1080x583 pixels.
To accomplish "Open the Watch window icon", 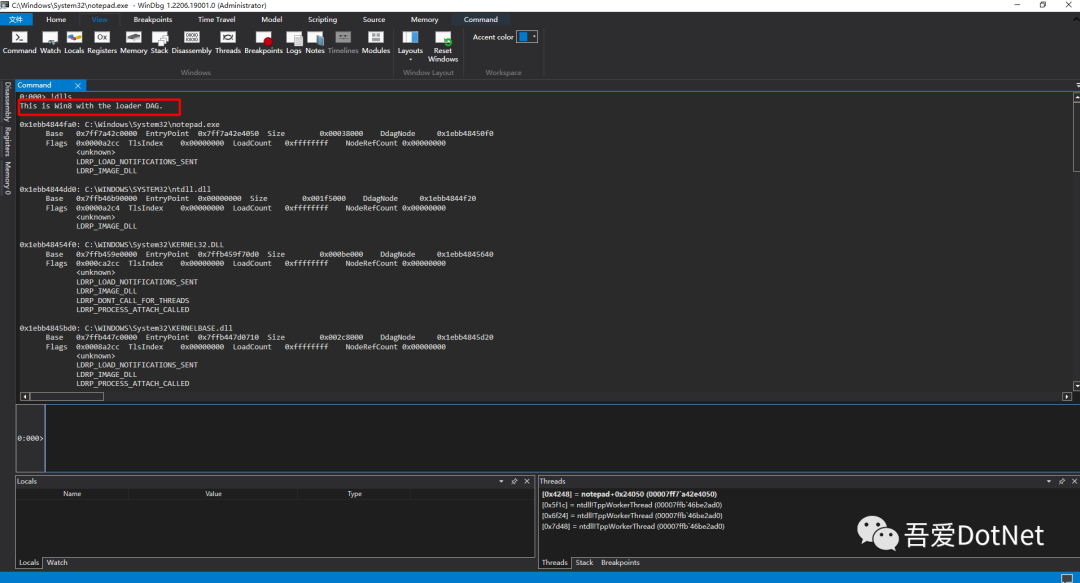I will (50, 42).
